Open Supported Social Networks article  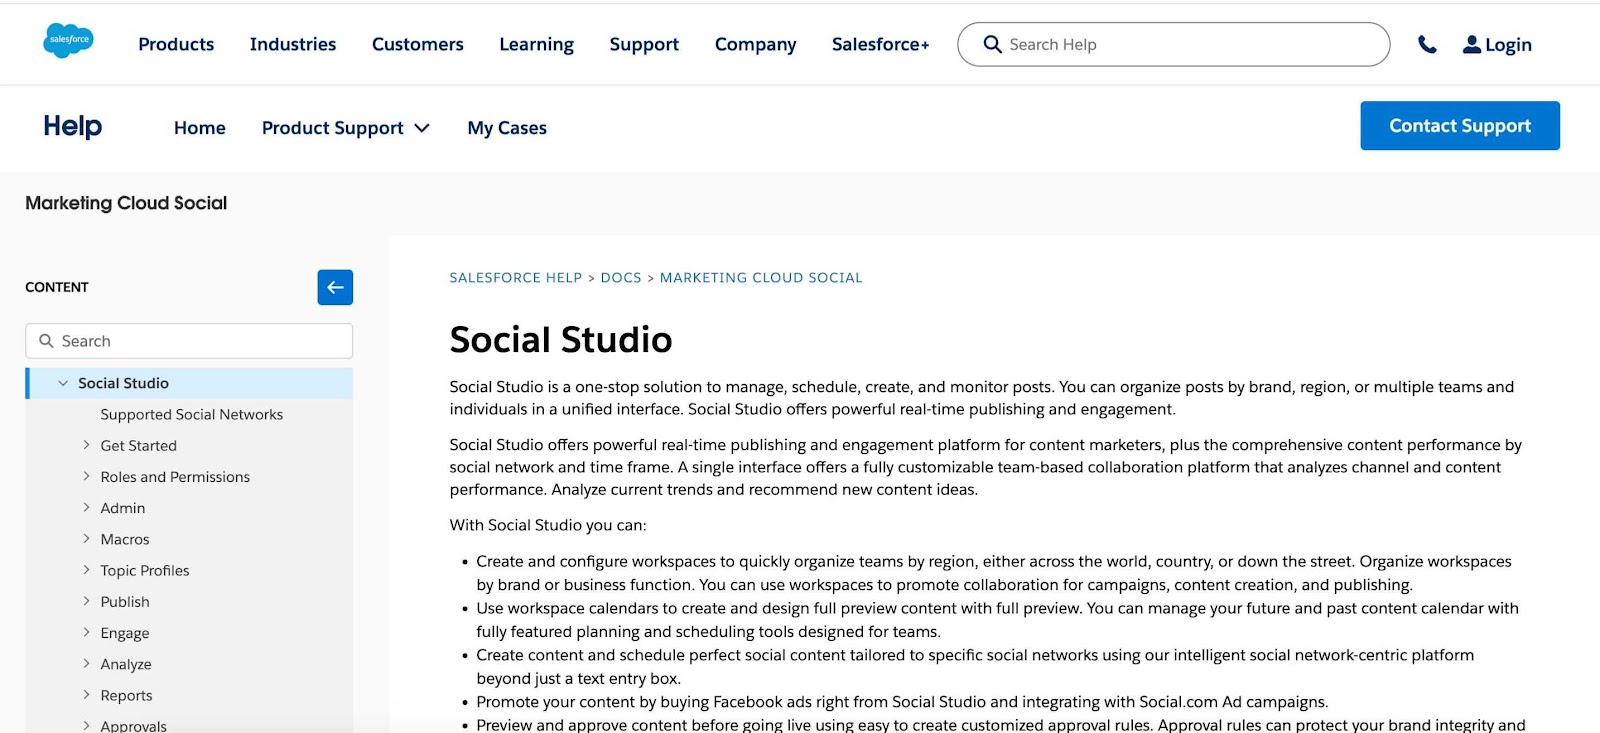pyautogui.click(x=191, y=414)
